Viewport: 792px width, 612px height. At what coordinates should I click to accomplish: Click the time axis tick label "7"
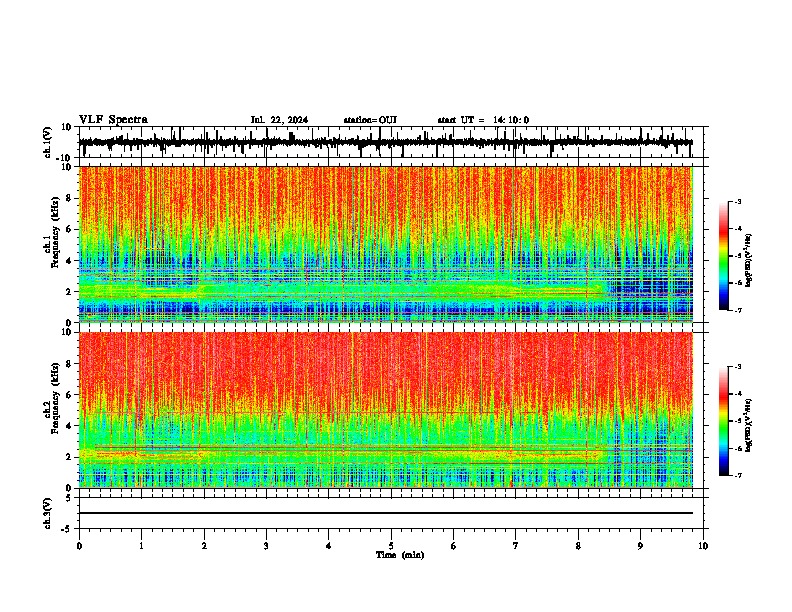click(516, 546)
